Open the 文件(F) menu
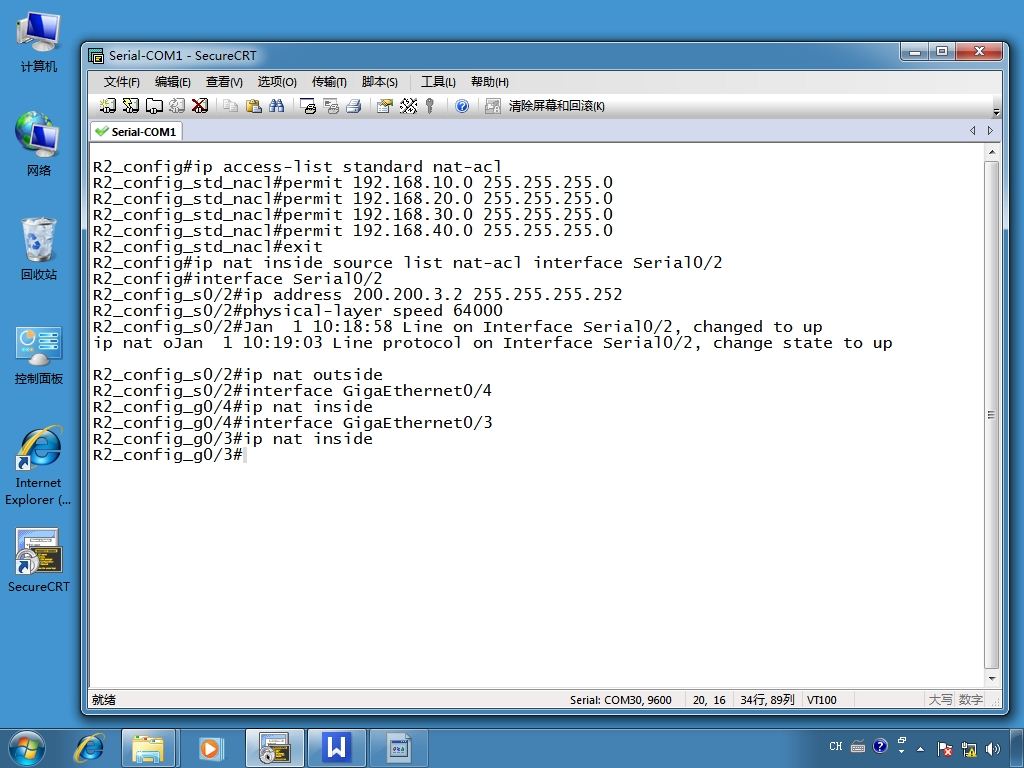Image resolution: width=1024 pixels, height=768 pixels. point(121,82)
